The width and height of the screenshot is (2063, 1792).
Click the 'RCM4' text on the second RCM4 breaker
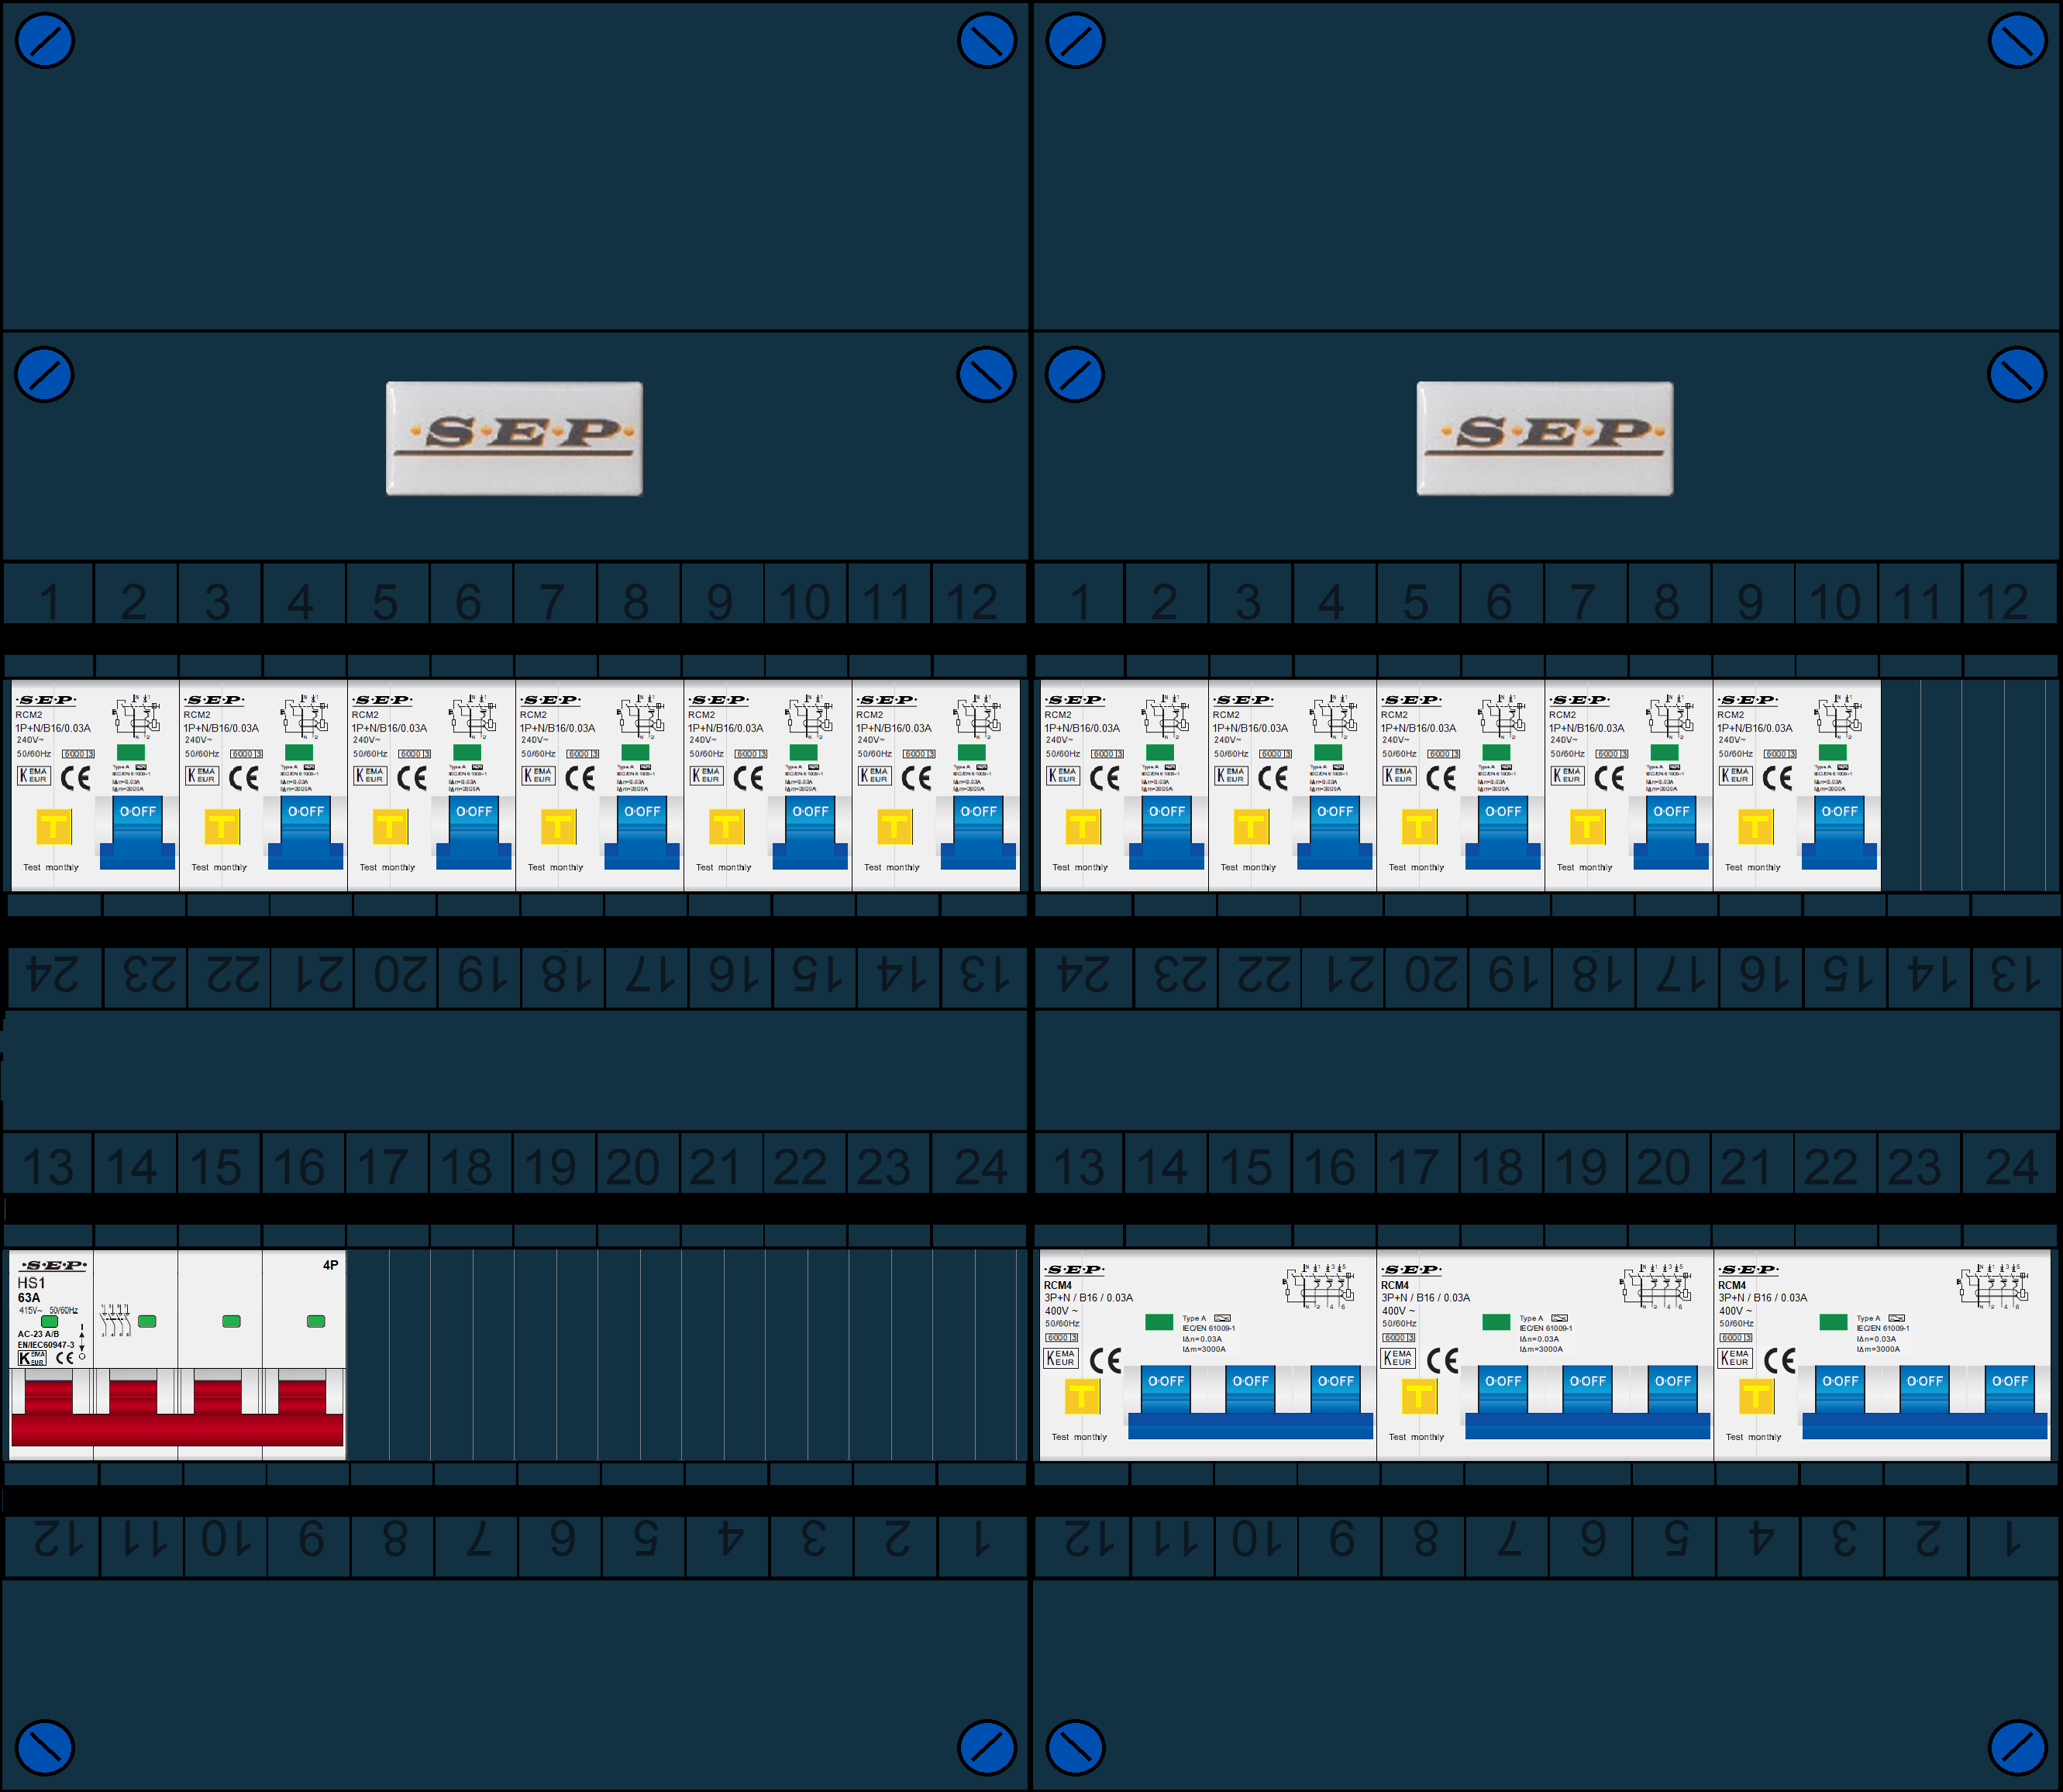click(1394, 1285)
